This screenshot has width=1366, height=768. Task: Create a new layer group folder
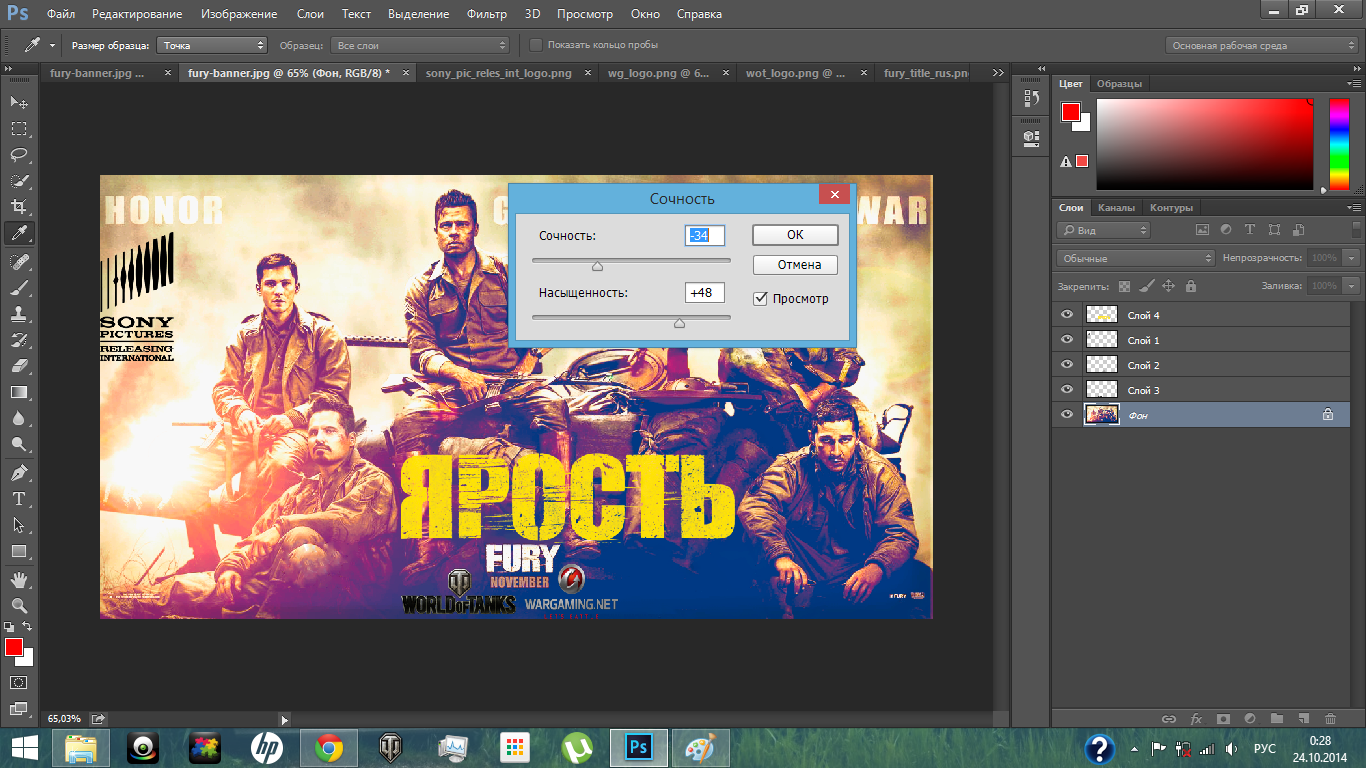click(x=1276, y=718)
